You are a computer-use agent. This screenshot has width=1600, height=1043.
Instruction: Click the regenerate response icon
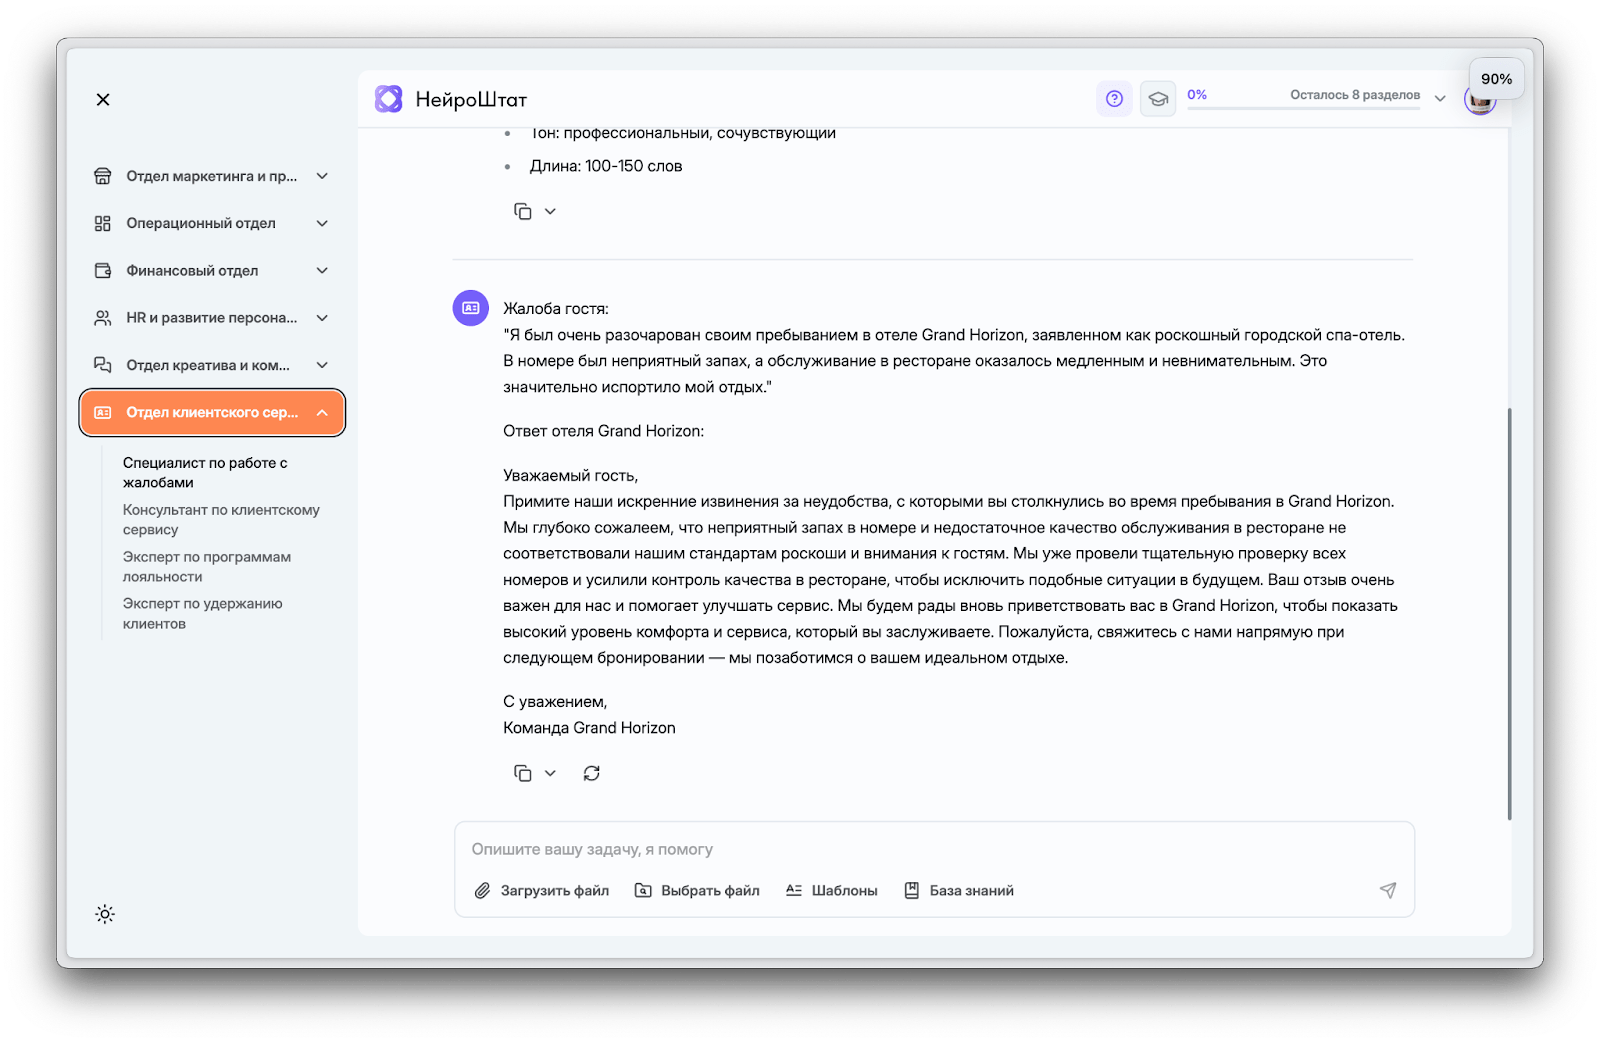(x=592, y=773)
